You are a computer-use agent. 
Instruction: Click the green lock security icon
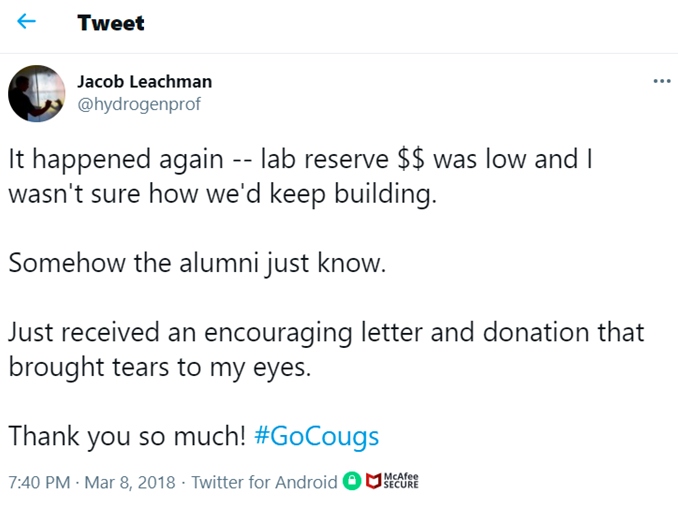click(x=351, y=482)
